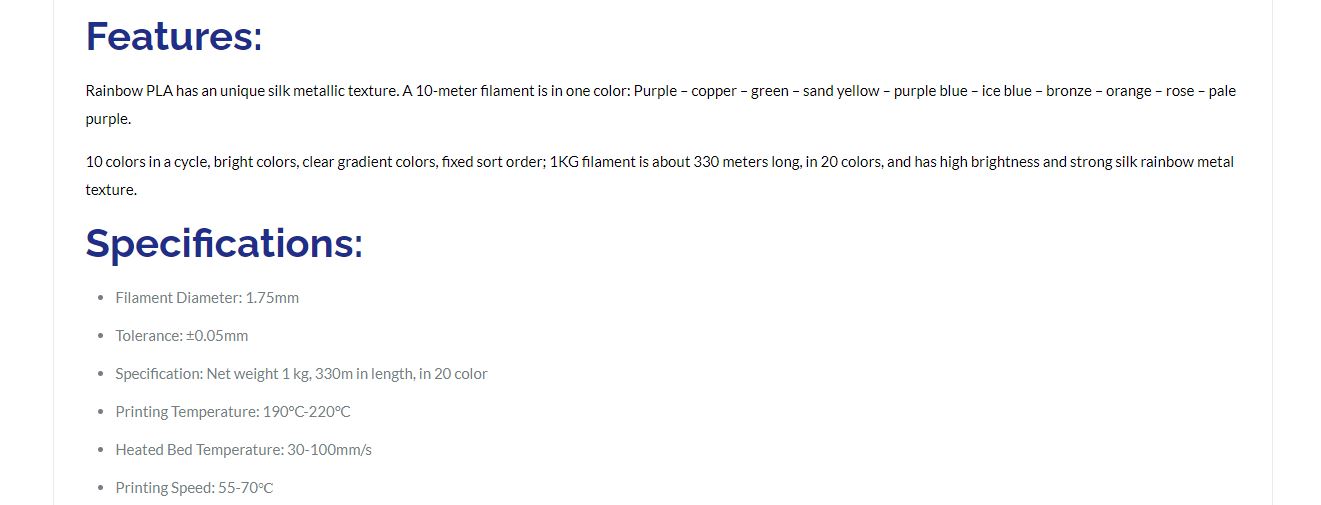The width and height of the screenshot is (1321, 505).
Task: Click the bullet beside Printing Speed
Action: coord(100,488)
